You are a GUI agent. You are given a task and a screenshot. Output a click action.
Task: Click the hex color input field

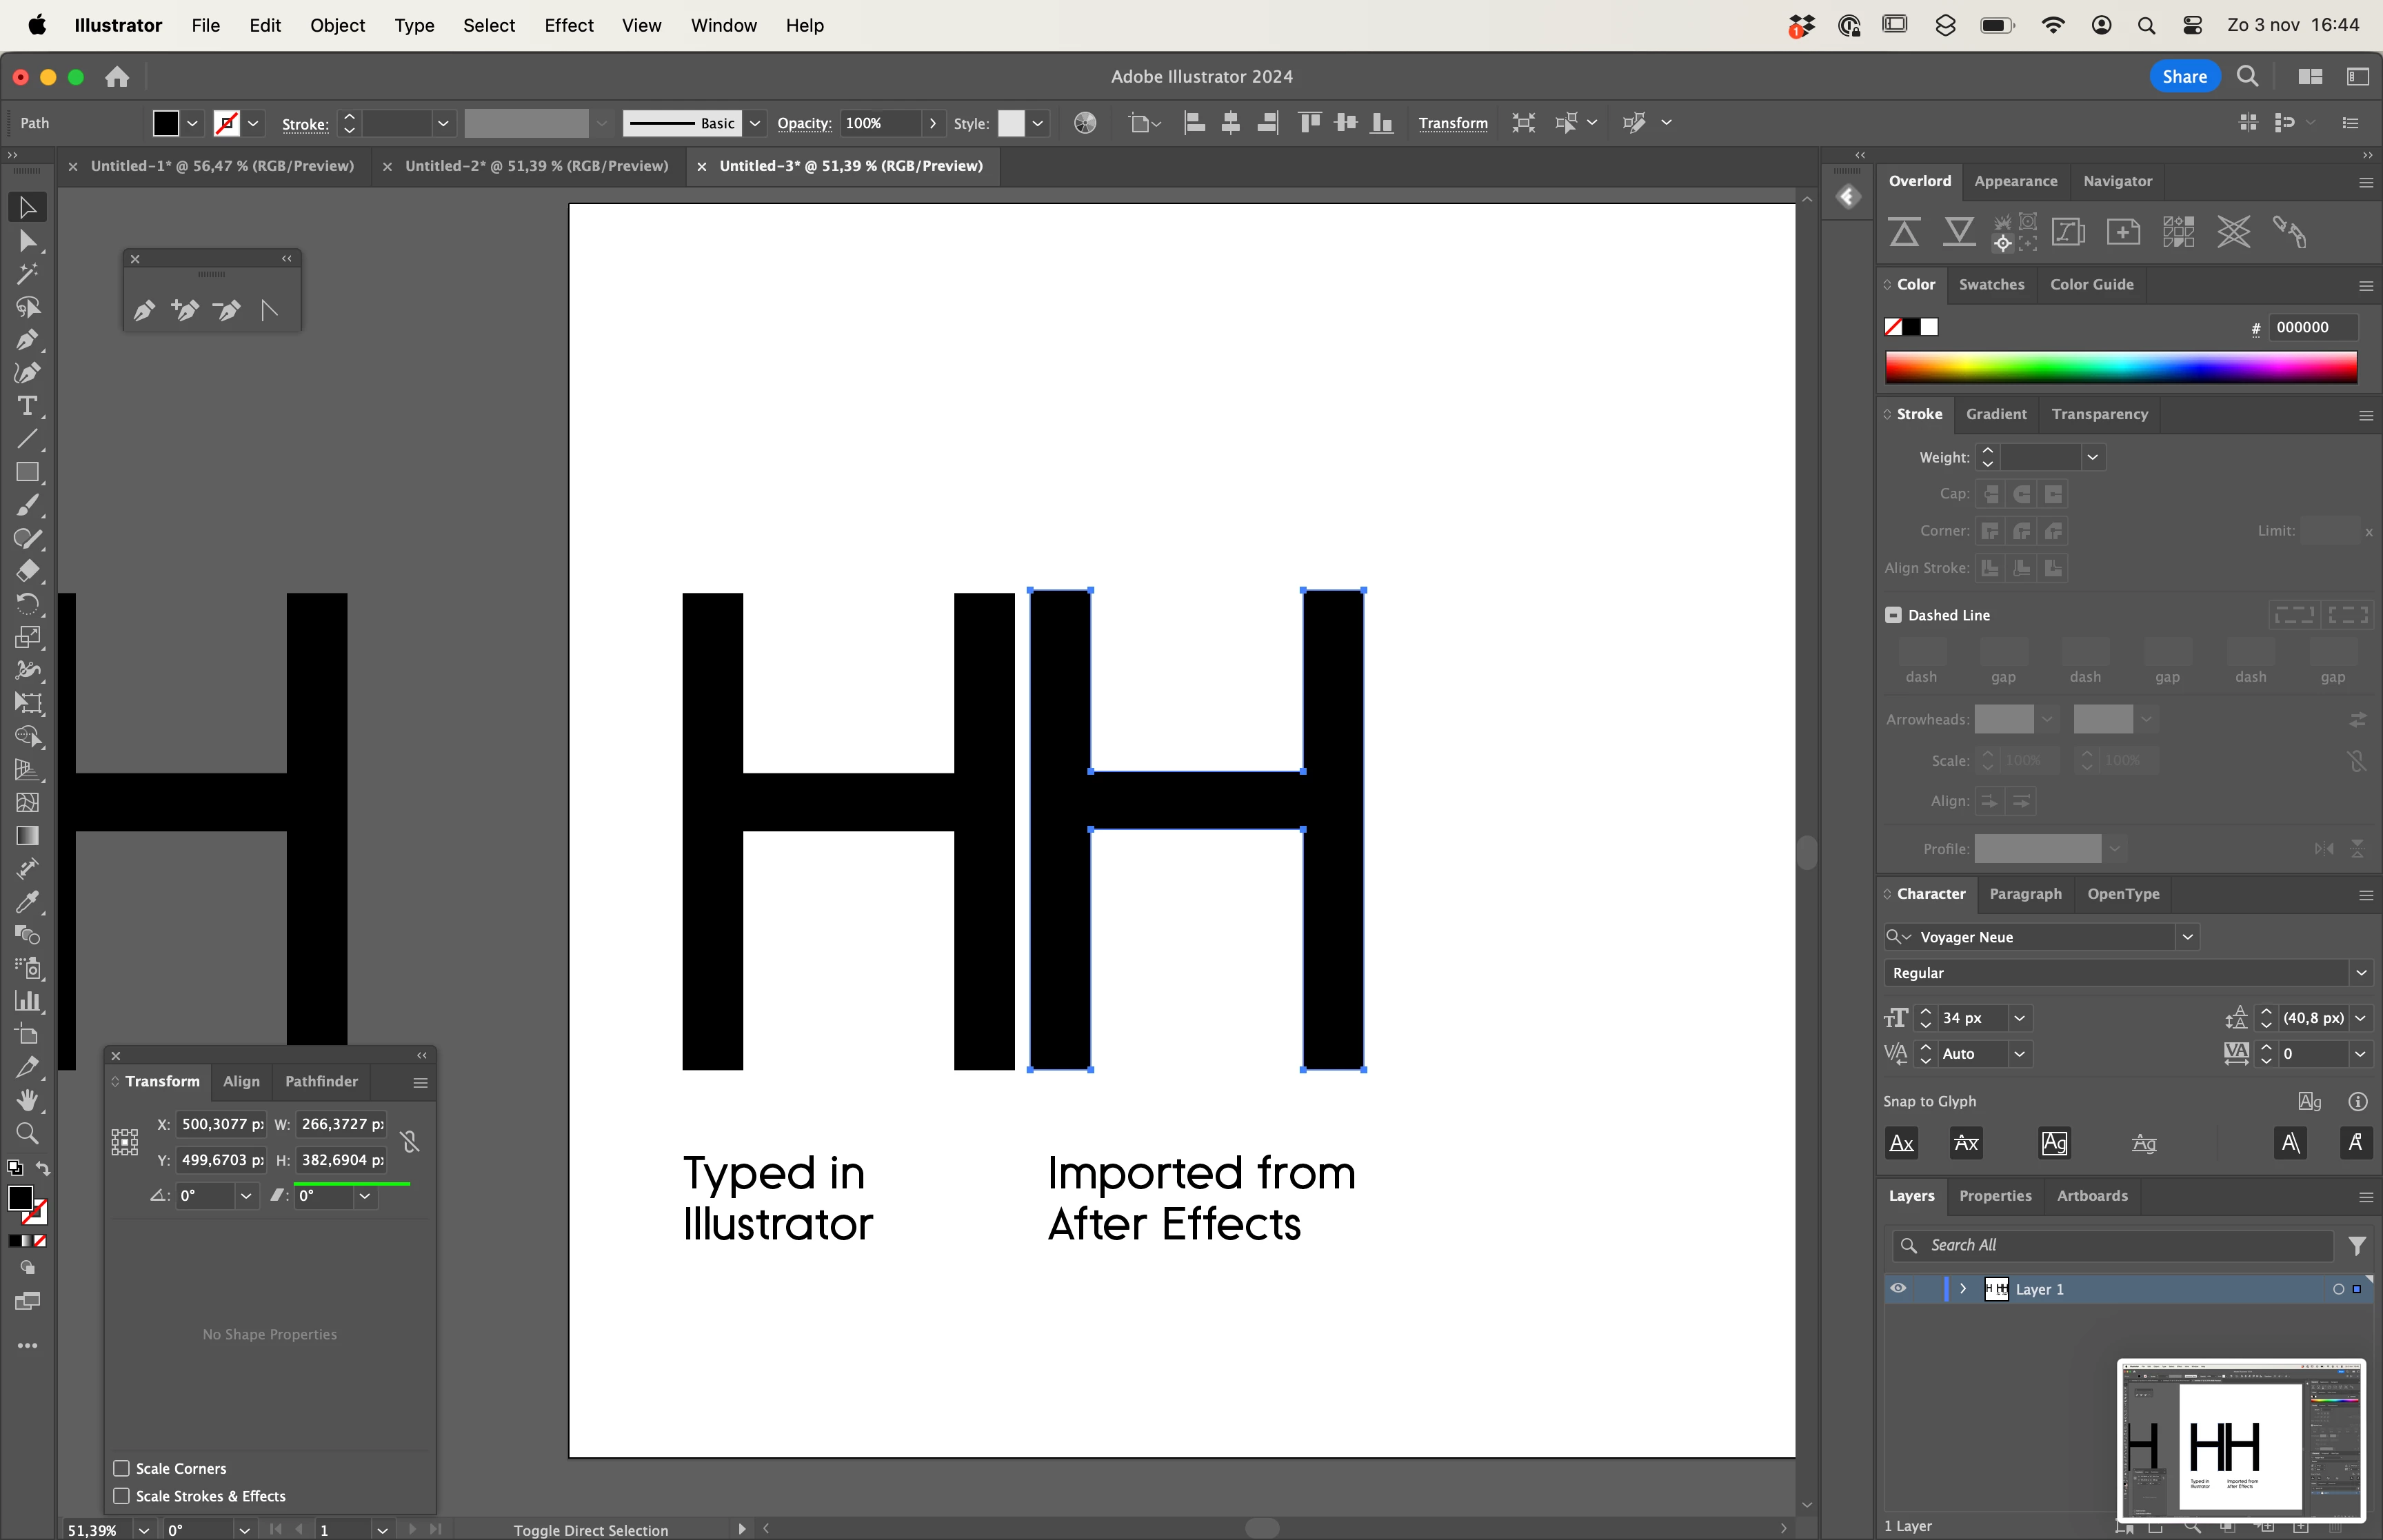pyautogui.click(x=2313, y=327)
